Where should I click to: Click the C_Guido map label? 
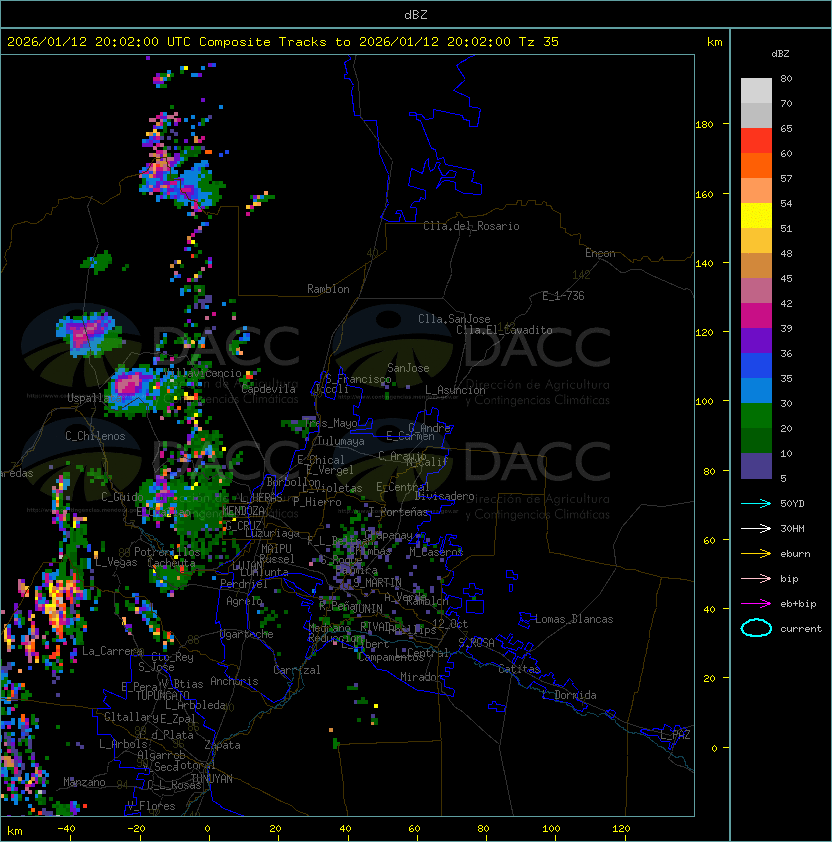[x=122, y=497]
